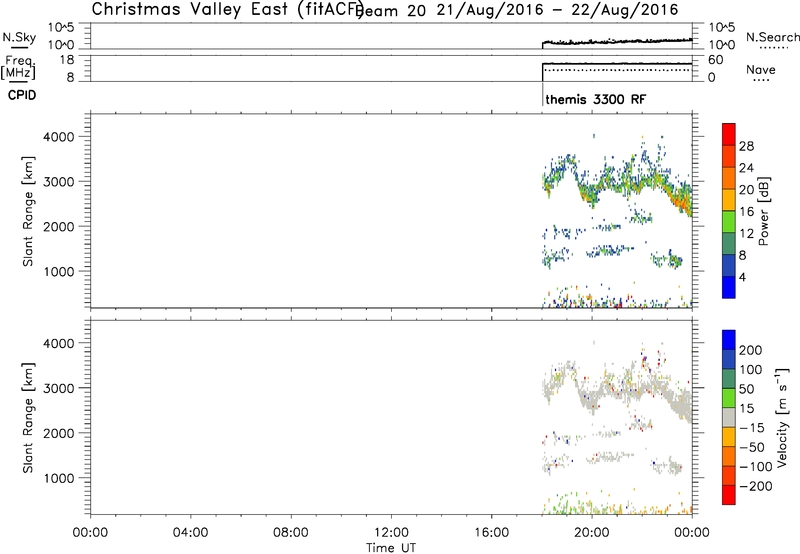The width and height of the screenshot is (800, 554).
Task: Click the 4000 tick on power panel
Action: [58, 137]
